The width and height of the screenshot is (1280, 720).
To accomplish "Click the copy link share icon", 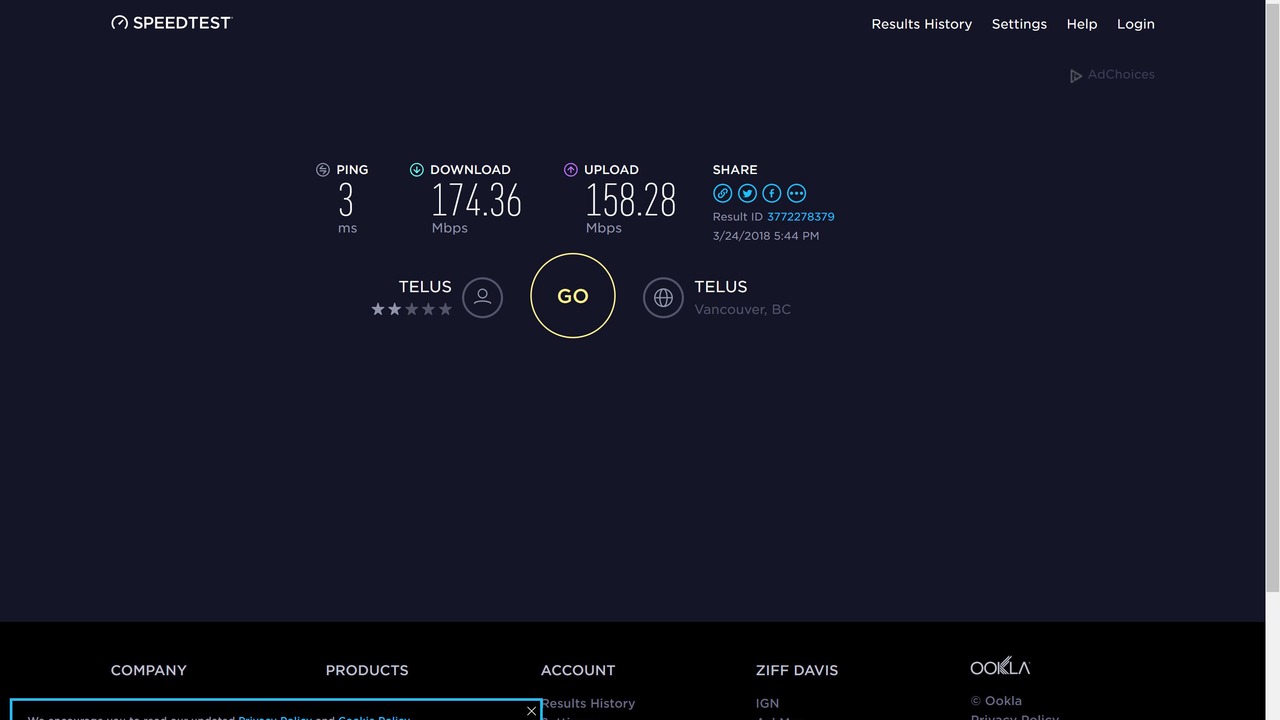I will point(722,193).
